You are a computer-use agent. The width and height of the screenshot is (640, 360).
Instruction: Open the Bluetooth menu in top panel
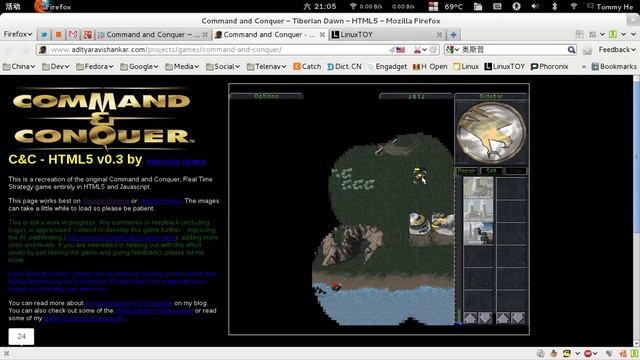pyautogui.click(x=554, y=6)
